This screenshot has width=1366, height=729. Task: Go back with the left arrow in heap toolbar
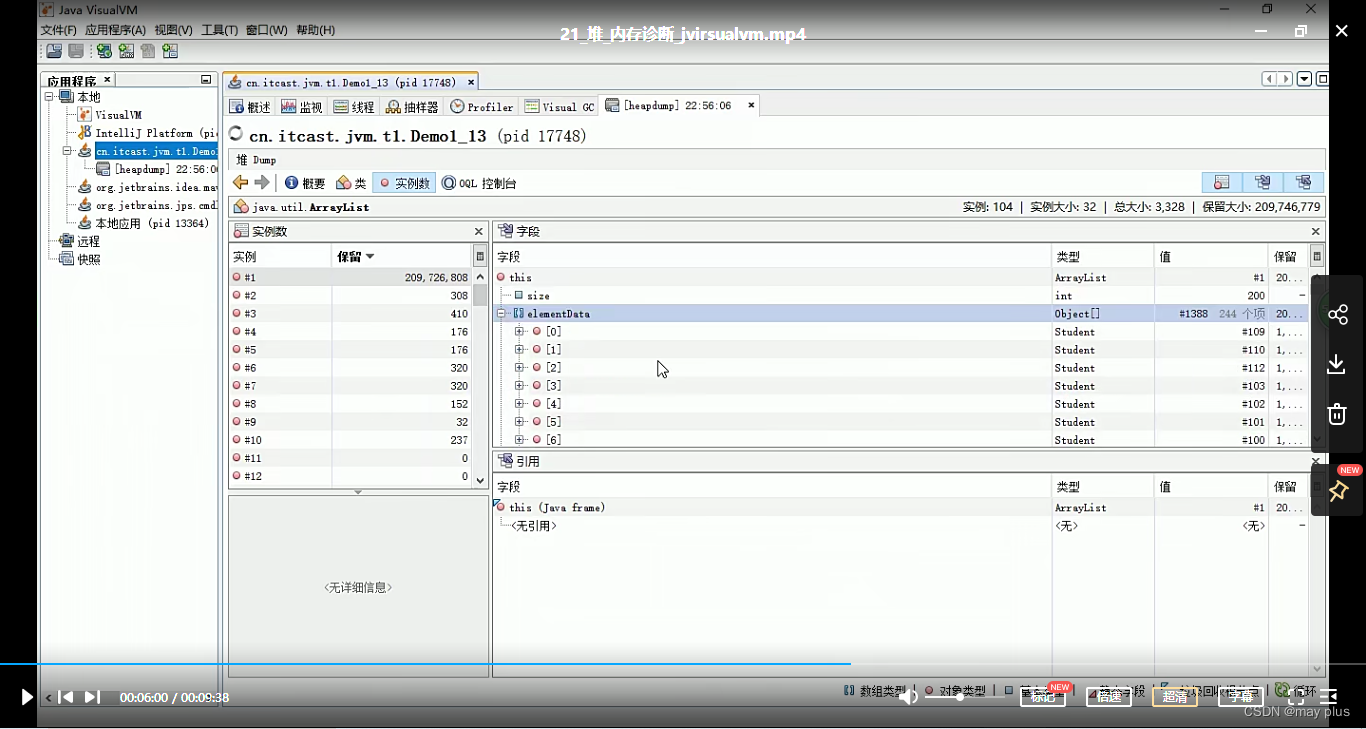pos(240,182)
